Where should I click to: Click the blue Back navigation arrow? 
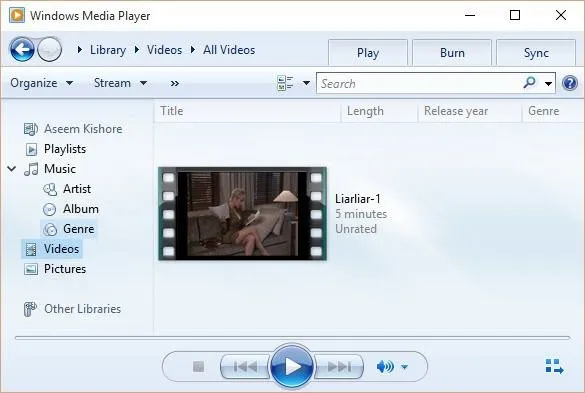coord(22,49)
